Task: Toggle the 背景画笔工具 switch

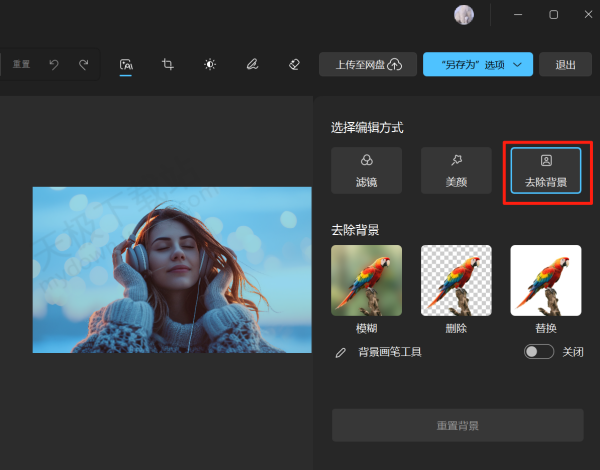Action: [539, 352]
